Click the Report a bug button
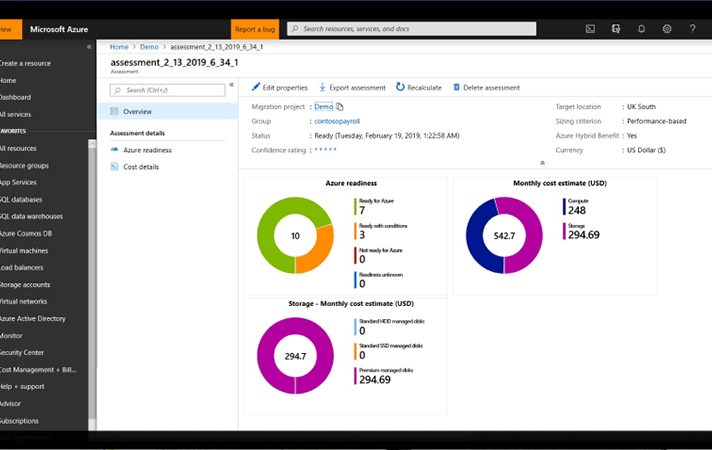Image resolution: width=712 pixels, height=450 pixels. coord(255,29)
